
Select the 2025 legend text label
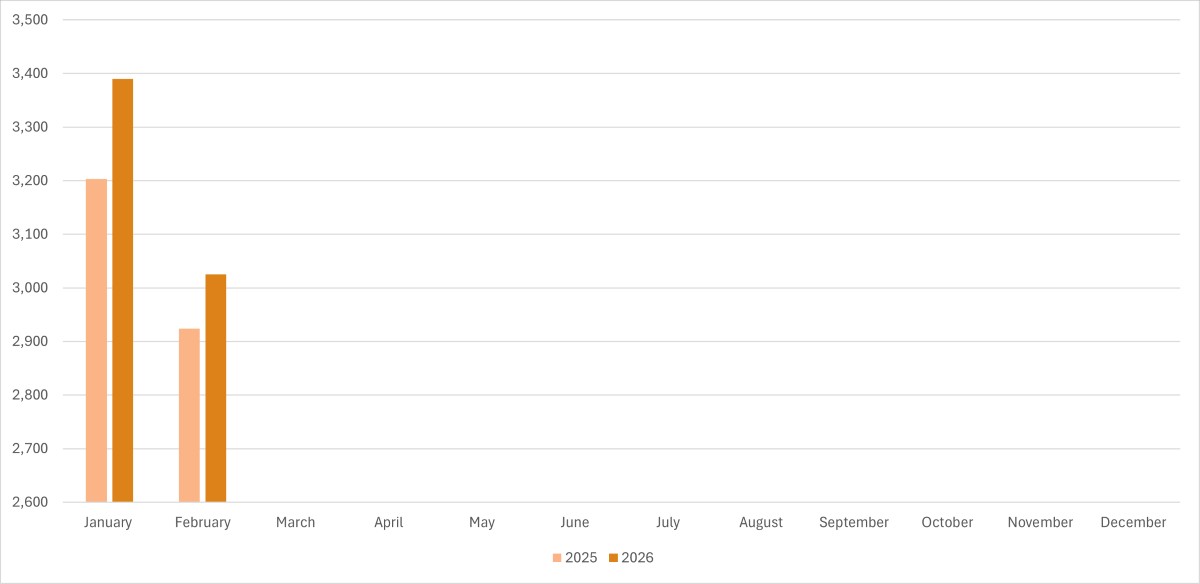pos(581,558)
